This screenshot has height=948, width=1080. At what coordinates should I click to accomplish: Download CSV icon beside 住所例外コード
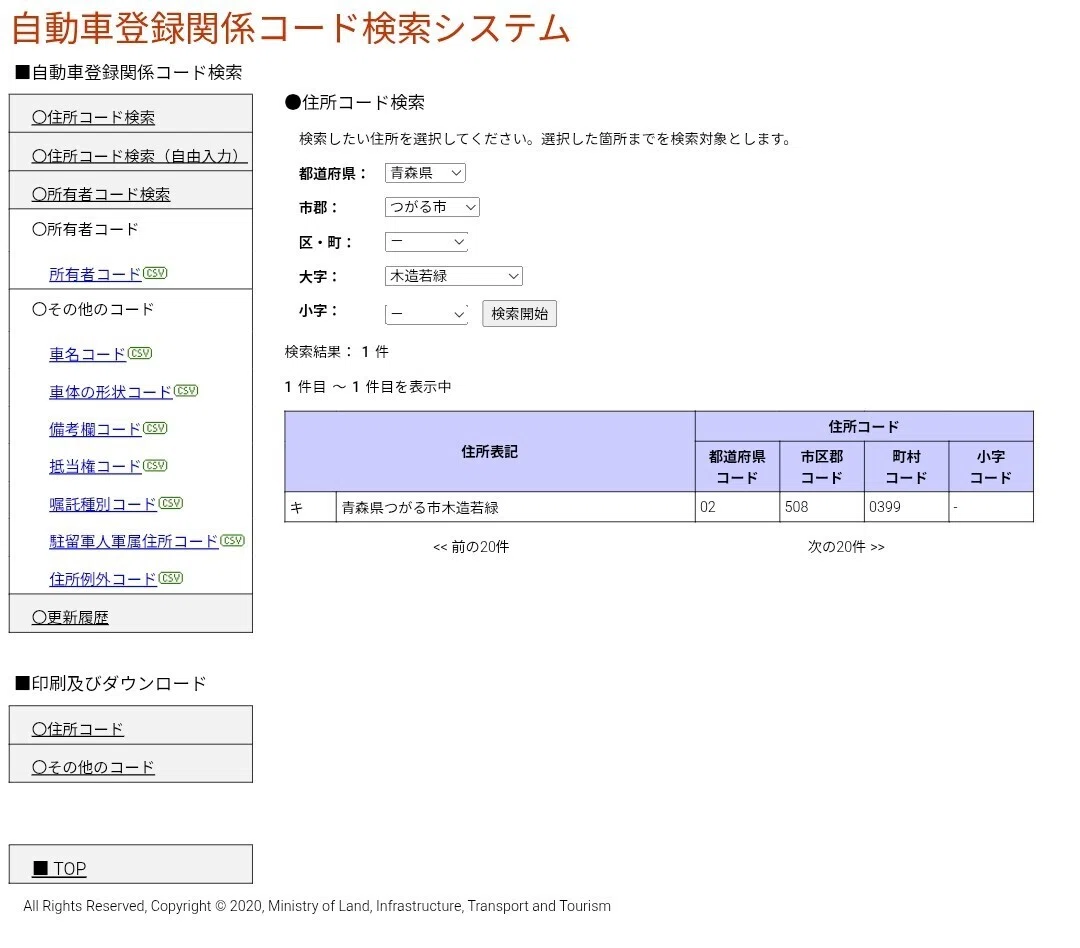(x=171, y=577)
